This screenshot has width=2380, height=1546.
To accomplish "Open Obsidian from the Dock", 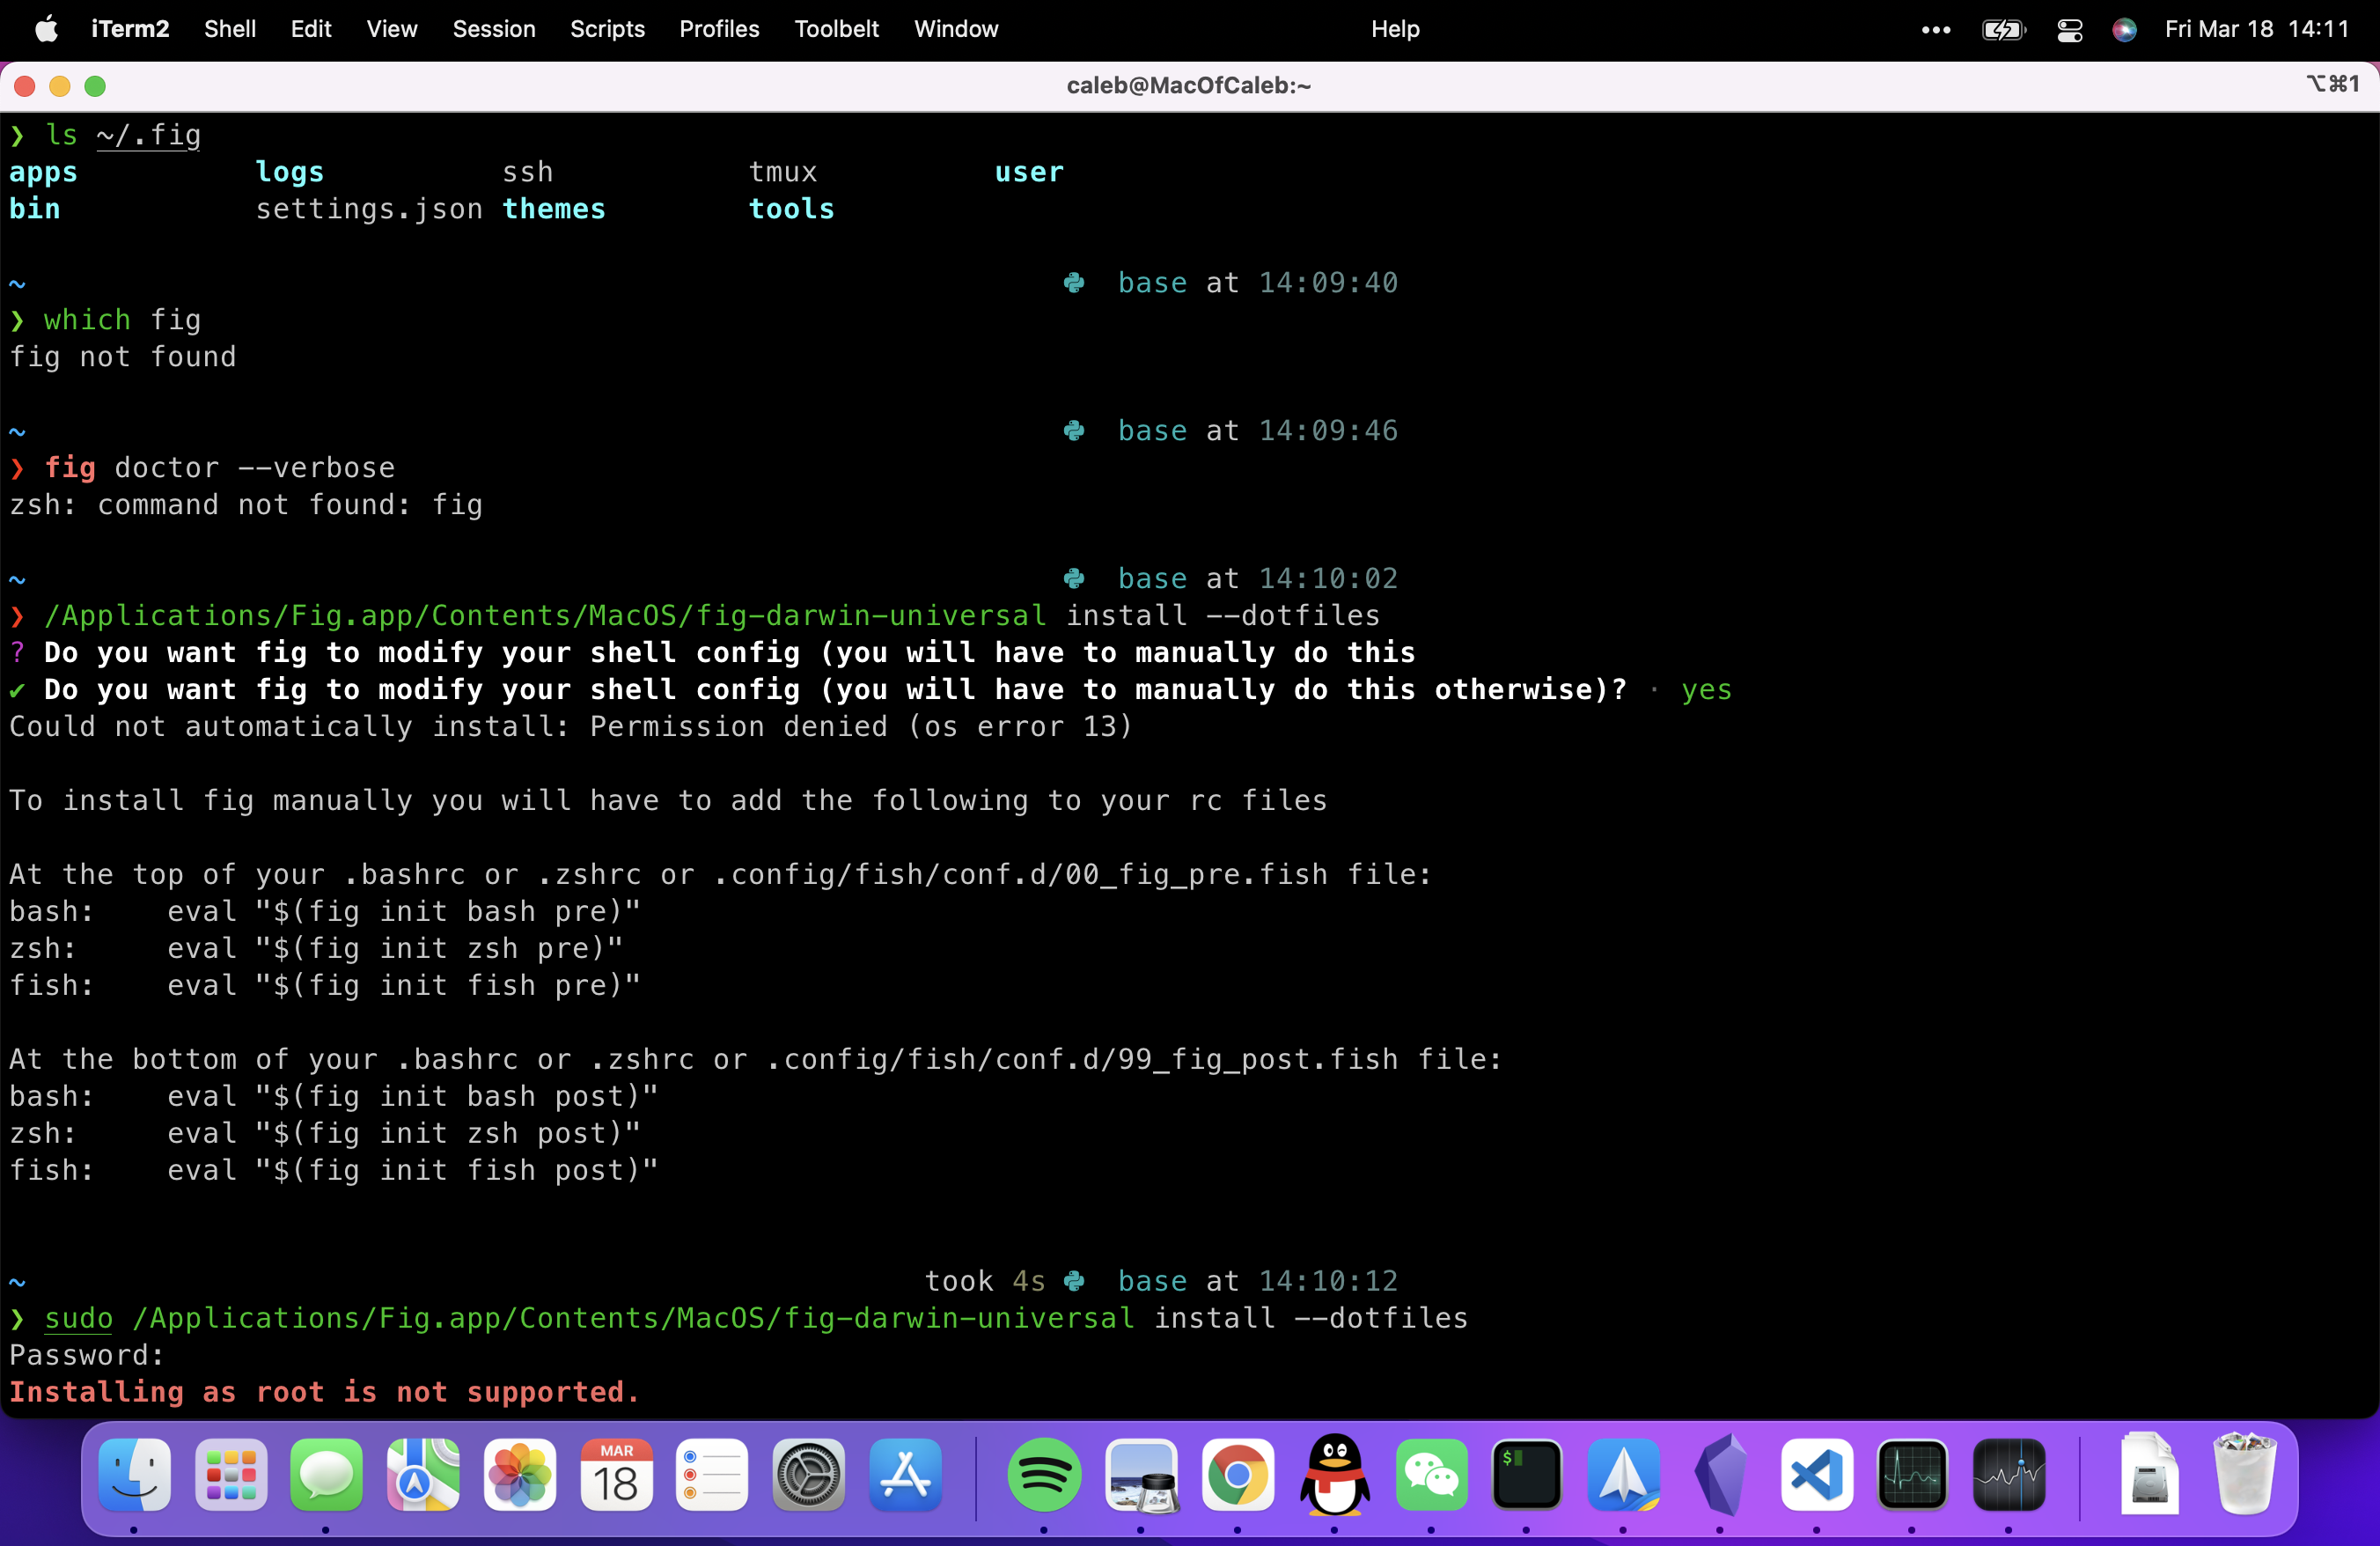I will 1722,1479.
